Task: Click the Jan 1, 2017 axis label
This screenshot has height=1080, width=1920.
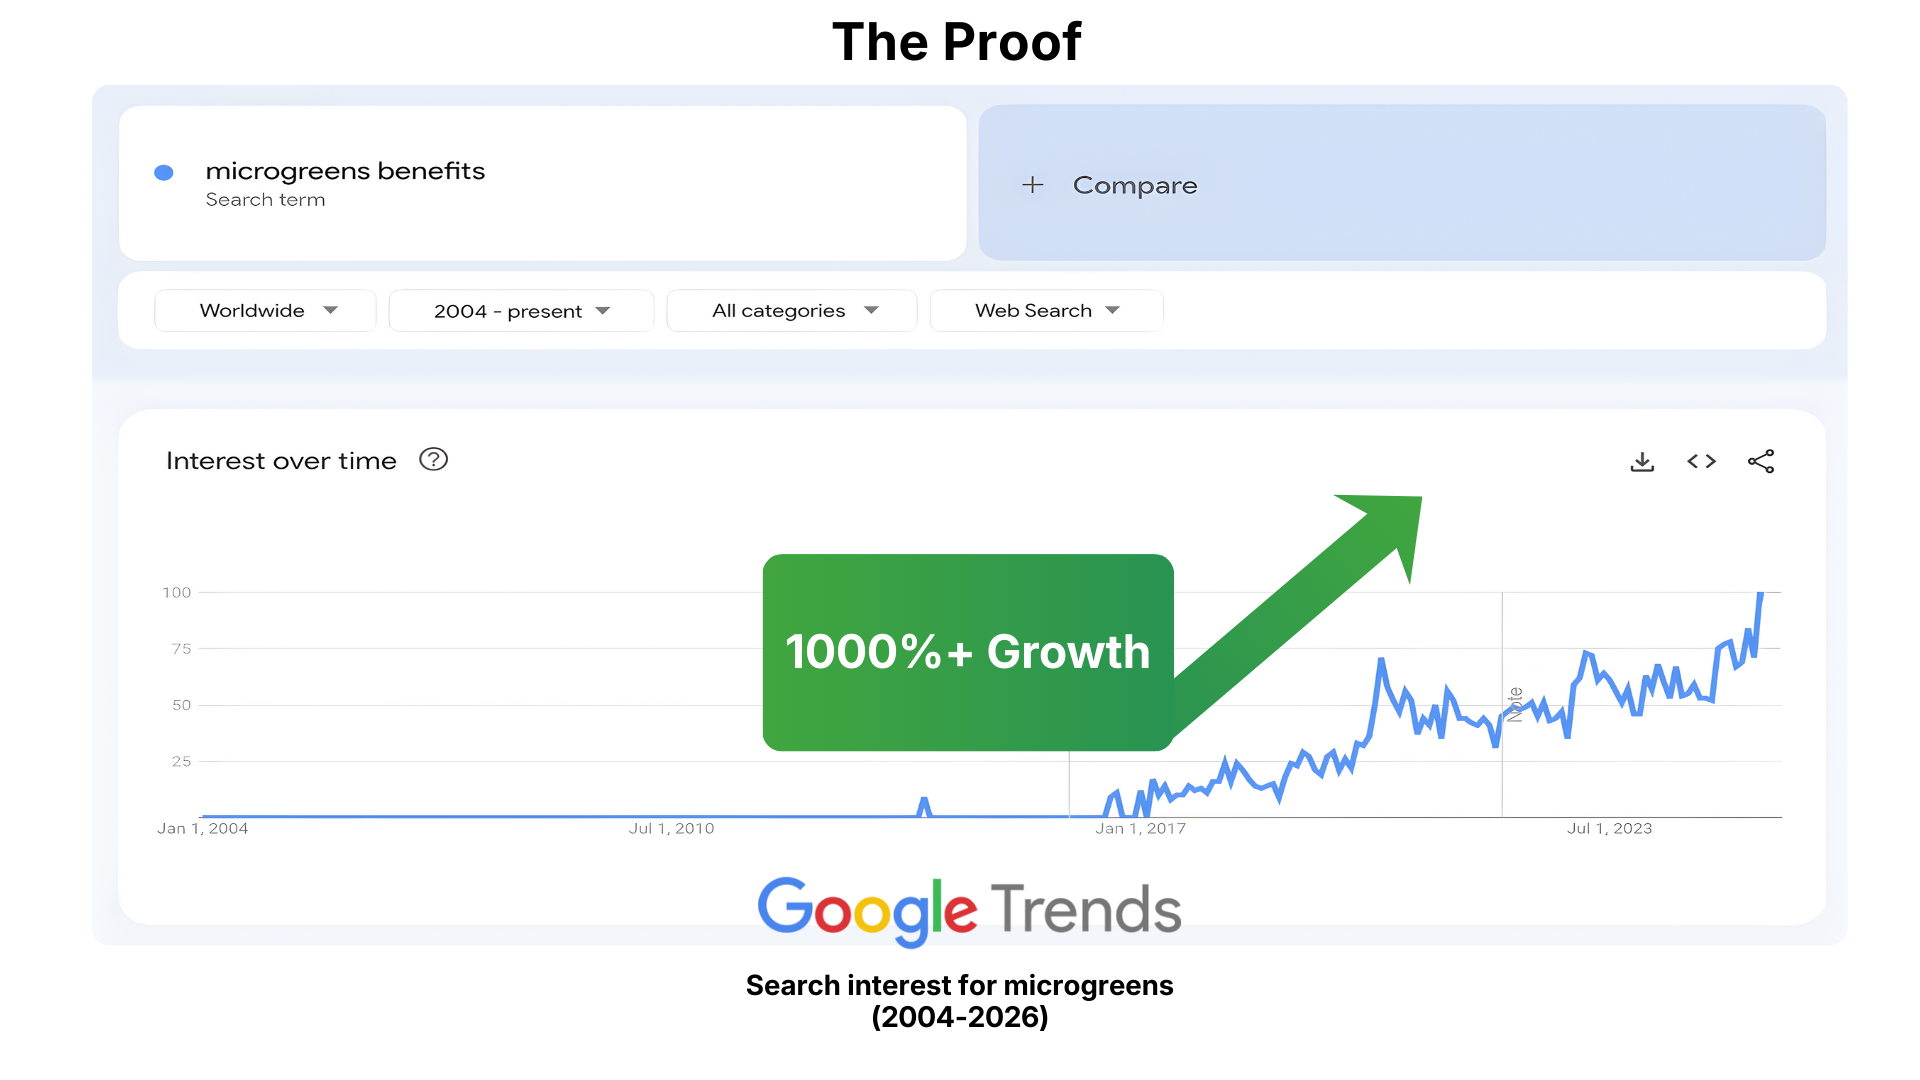Action: [1140, 828]
